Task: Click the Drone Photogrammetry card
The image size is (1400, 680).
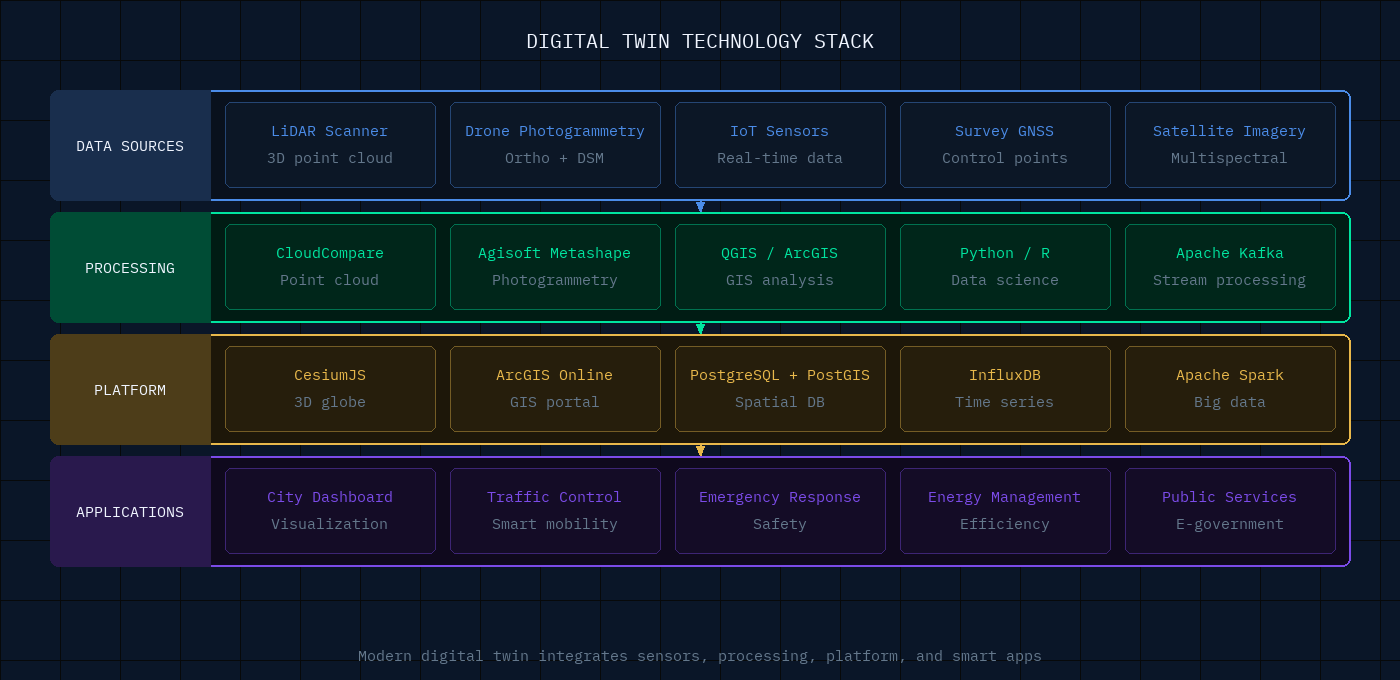Action: point(555,145)
